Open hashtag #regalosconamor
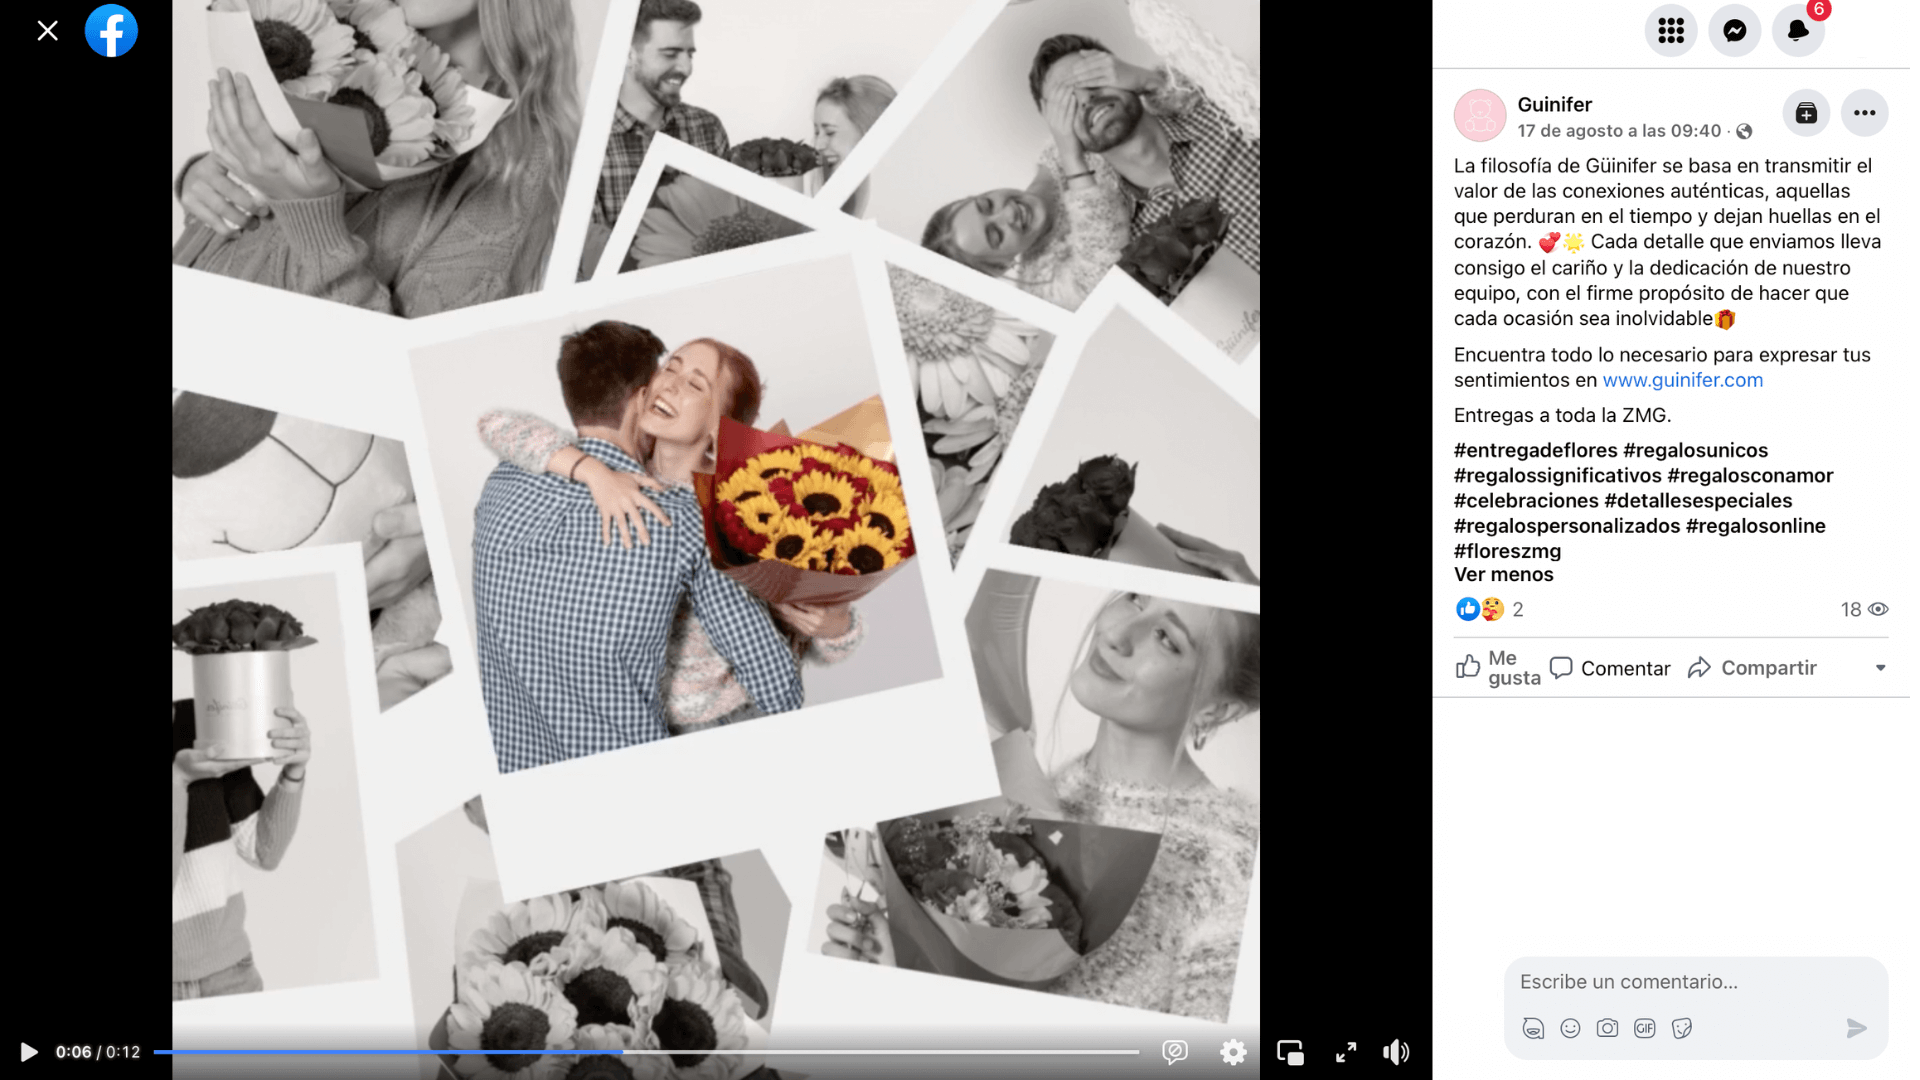 click(x=1750, y=475)
